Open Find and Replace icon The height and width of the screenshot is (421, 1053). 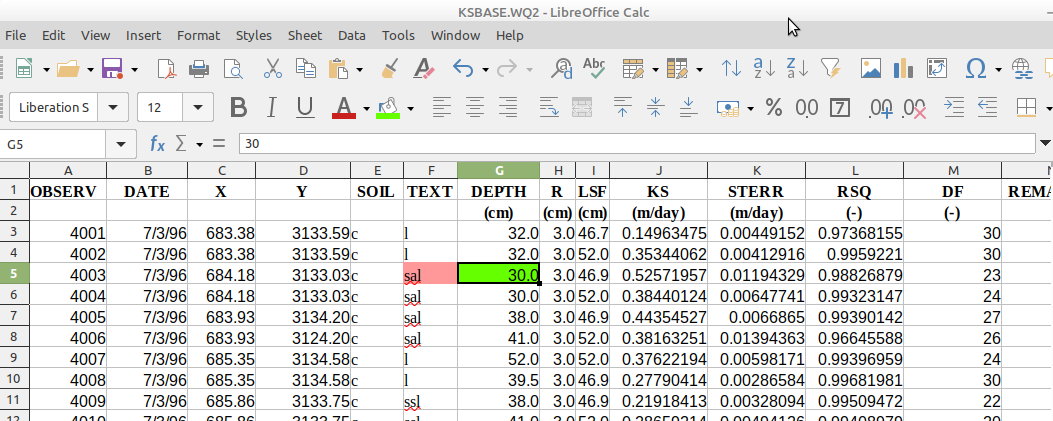[561, 68]
